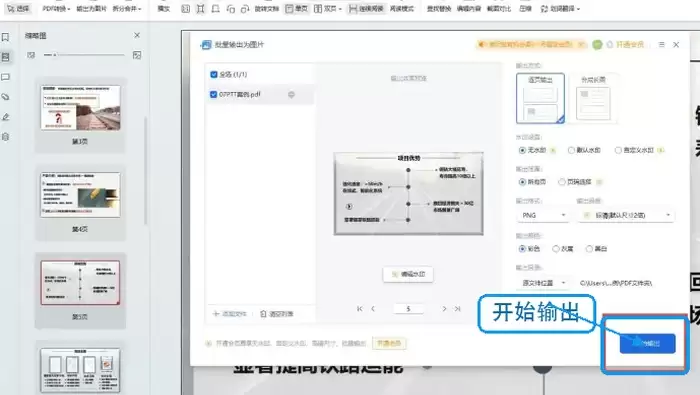Go to last page in preview
The width and height of the screenshot is (700, 395).
click(x=458, y=308)
